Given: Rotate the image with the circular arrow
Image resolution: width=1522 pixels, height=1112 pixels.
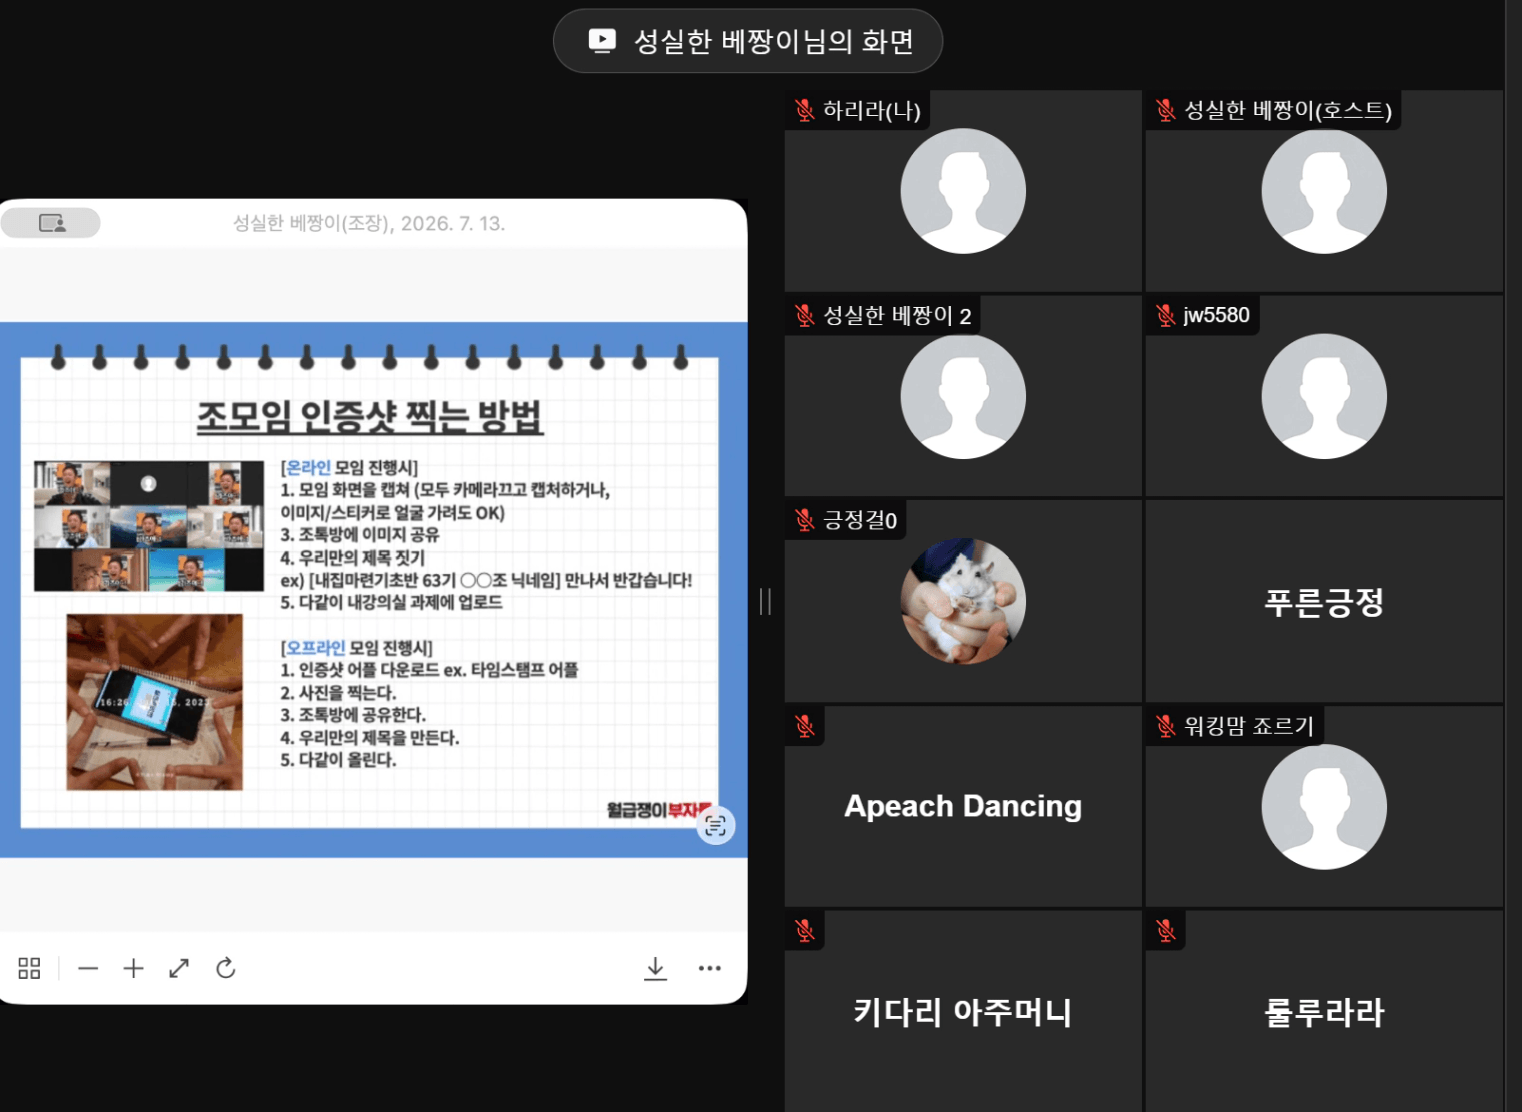Looking at the screenshot, I should click(226, 968).
